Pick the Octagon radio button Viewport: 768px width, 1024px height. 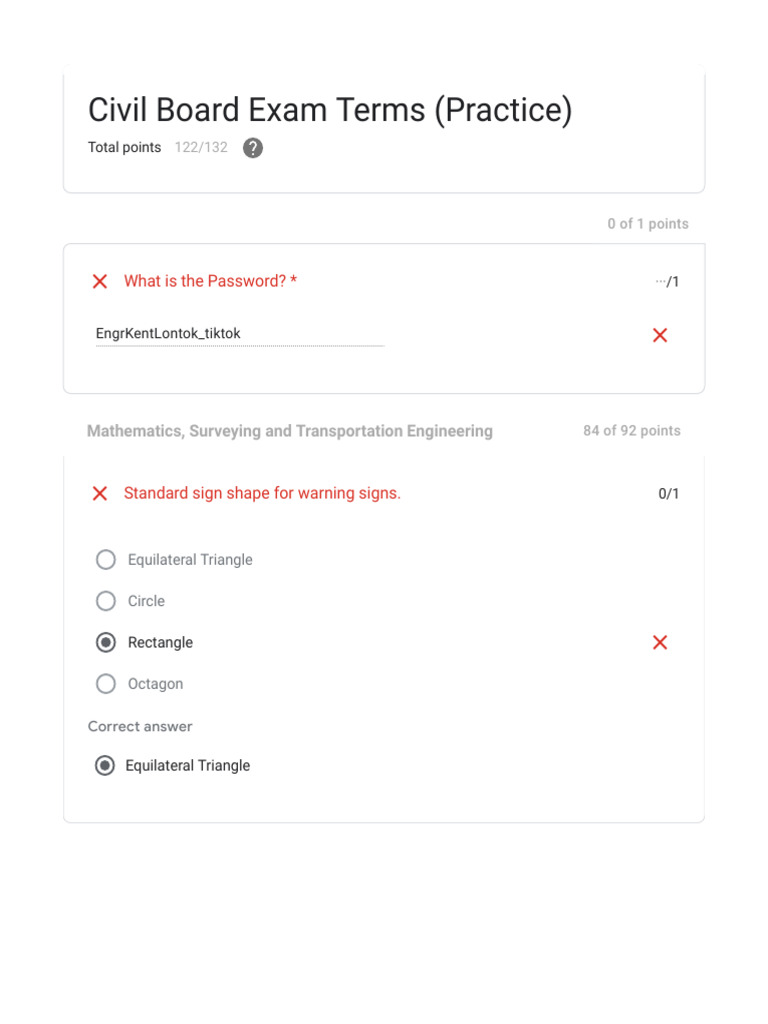tap(106, 684)
